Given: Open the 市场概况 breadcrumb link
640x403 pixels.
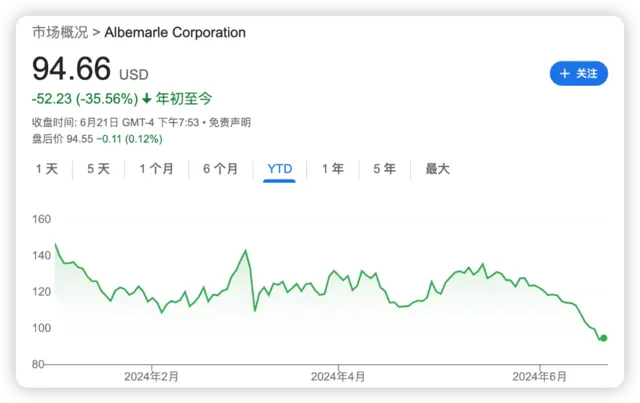Looking at the screenshot, I should click(59, 32).
